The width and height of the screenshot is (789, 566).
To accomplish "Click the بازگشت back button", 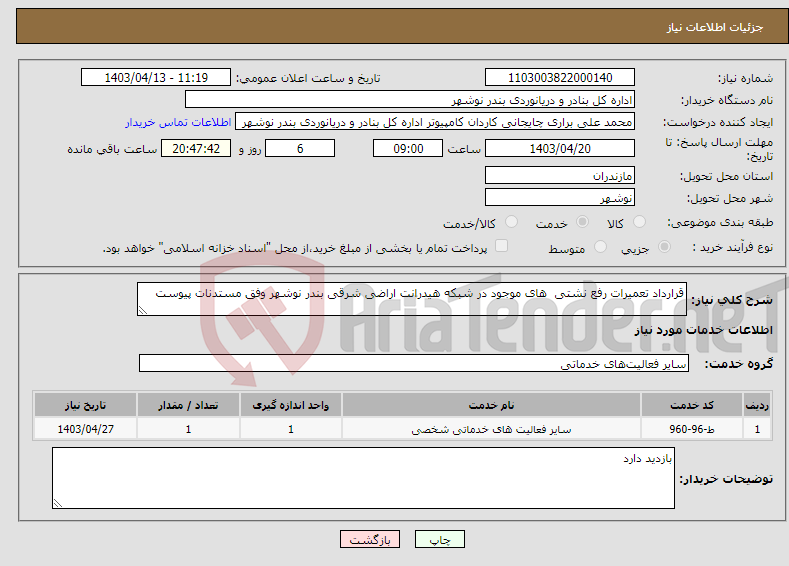I will (x=370, y=539).
